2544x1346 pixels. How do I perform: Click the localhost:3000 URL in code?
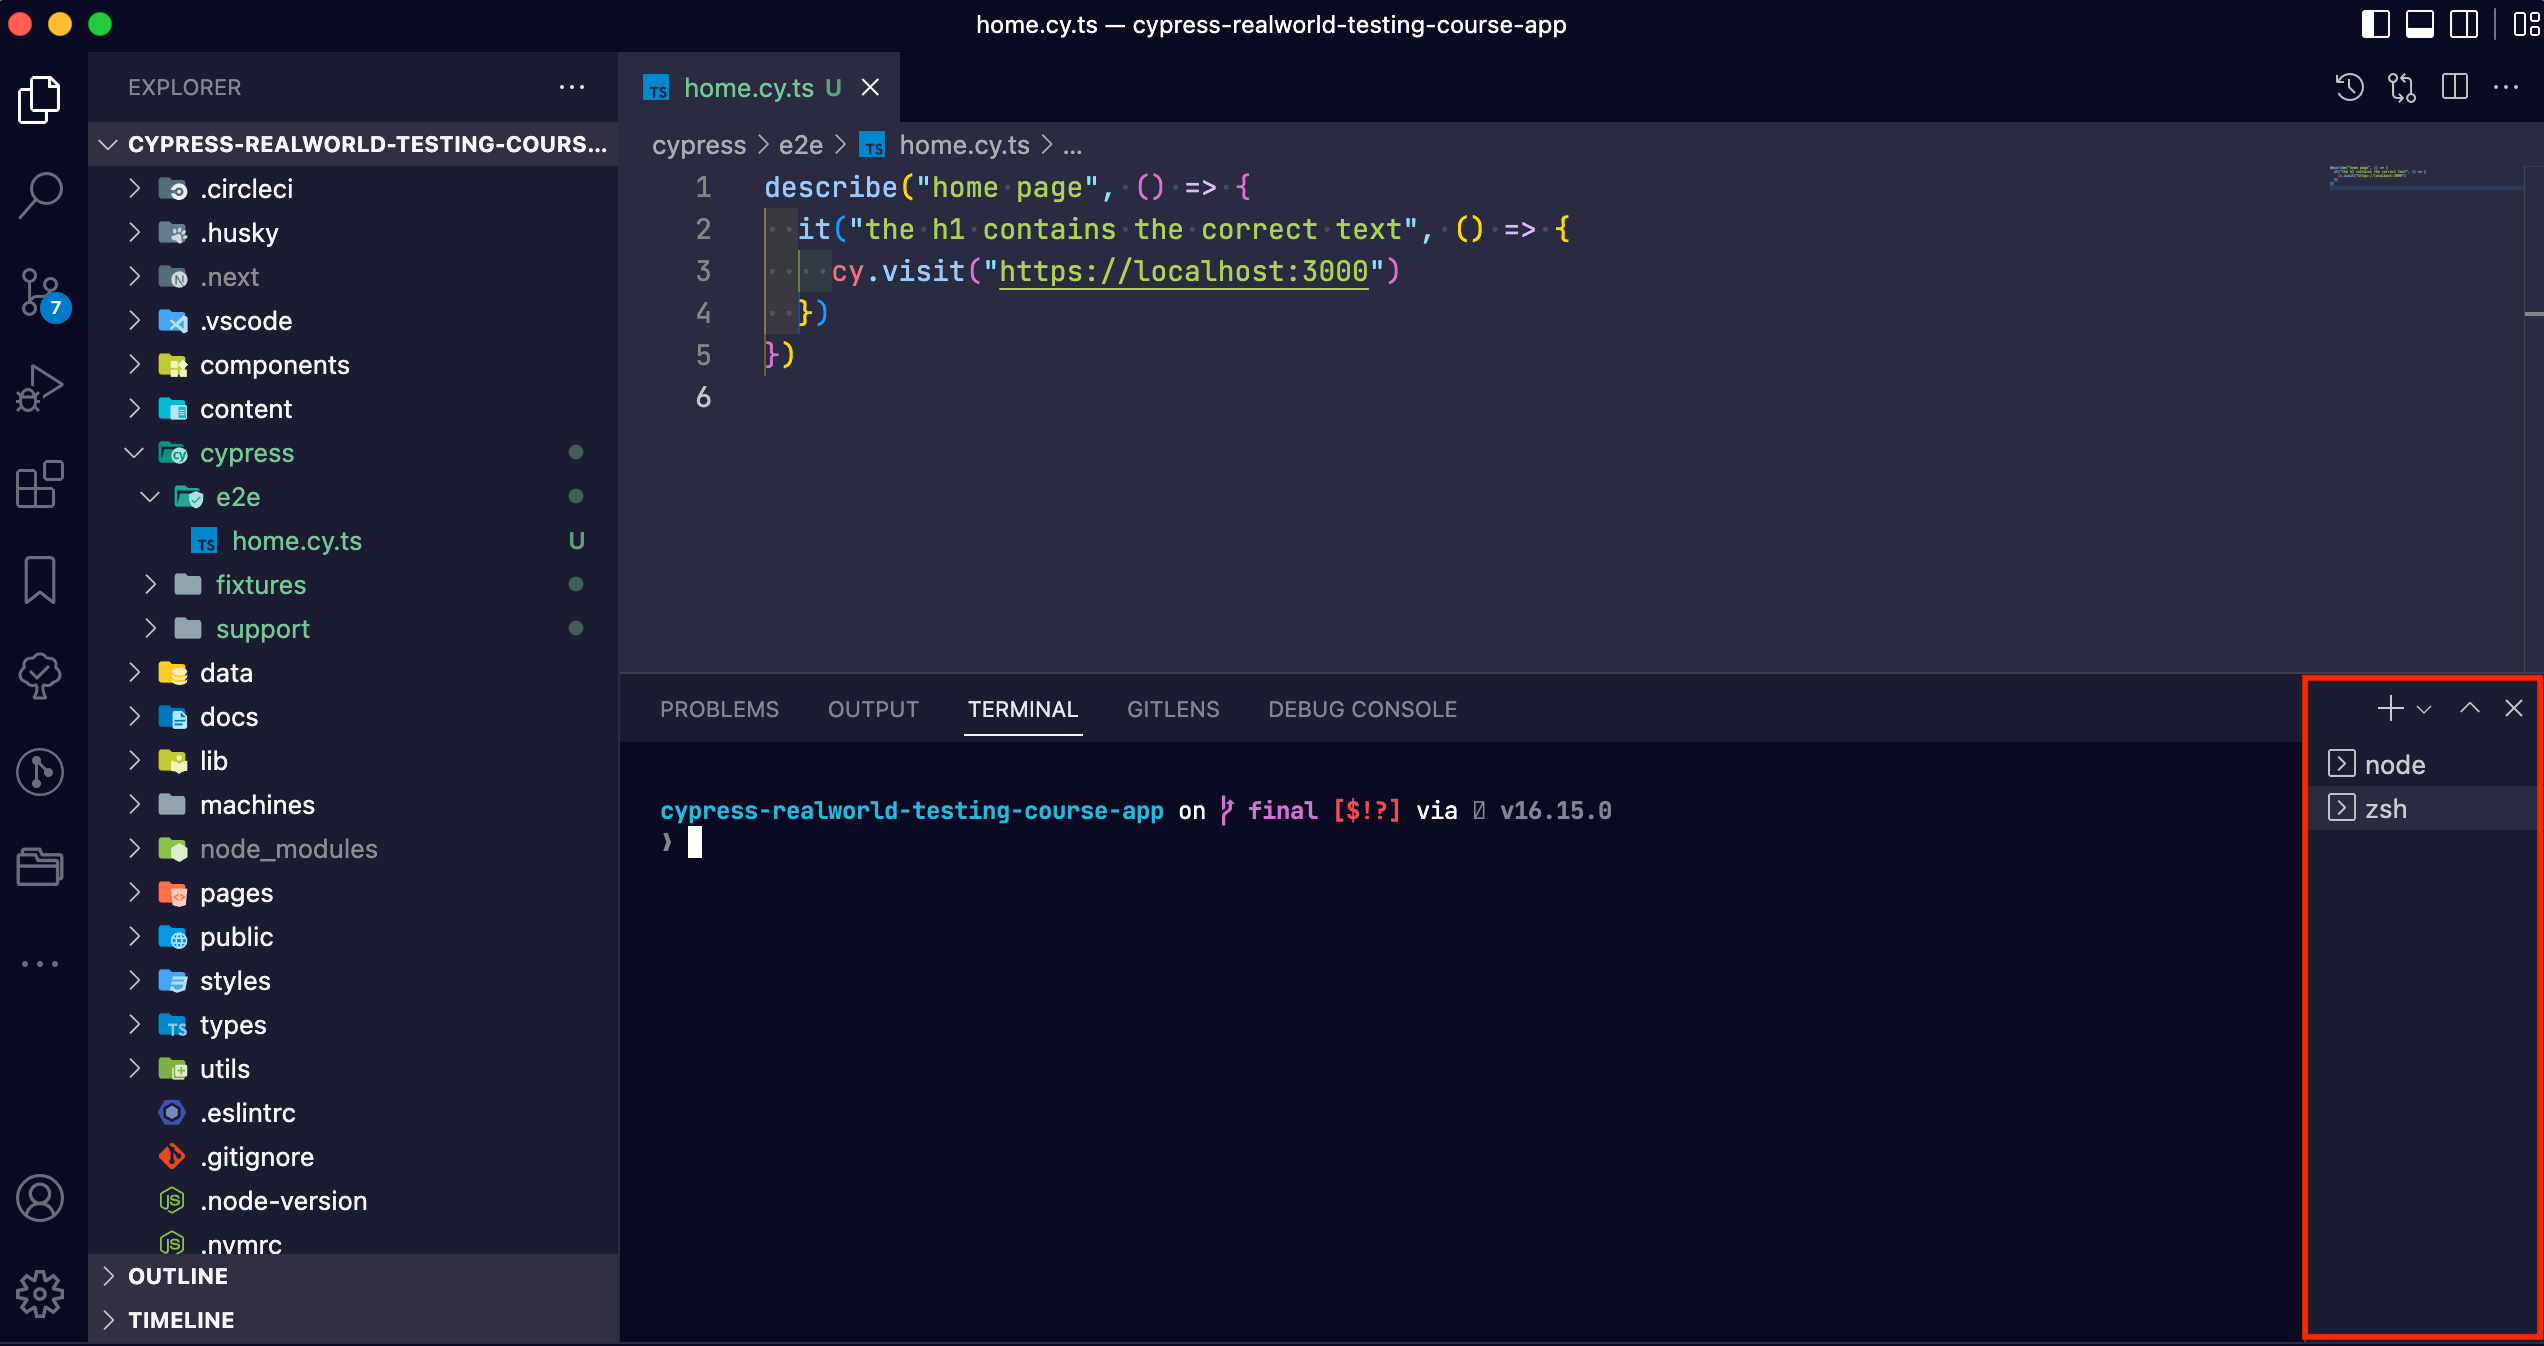[x=1183, y=271]
